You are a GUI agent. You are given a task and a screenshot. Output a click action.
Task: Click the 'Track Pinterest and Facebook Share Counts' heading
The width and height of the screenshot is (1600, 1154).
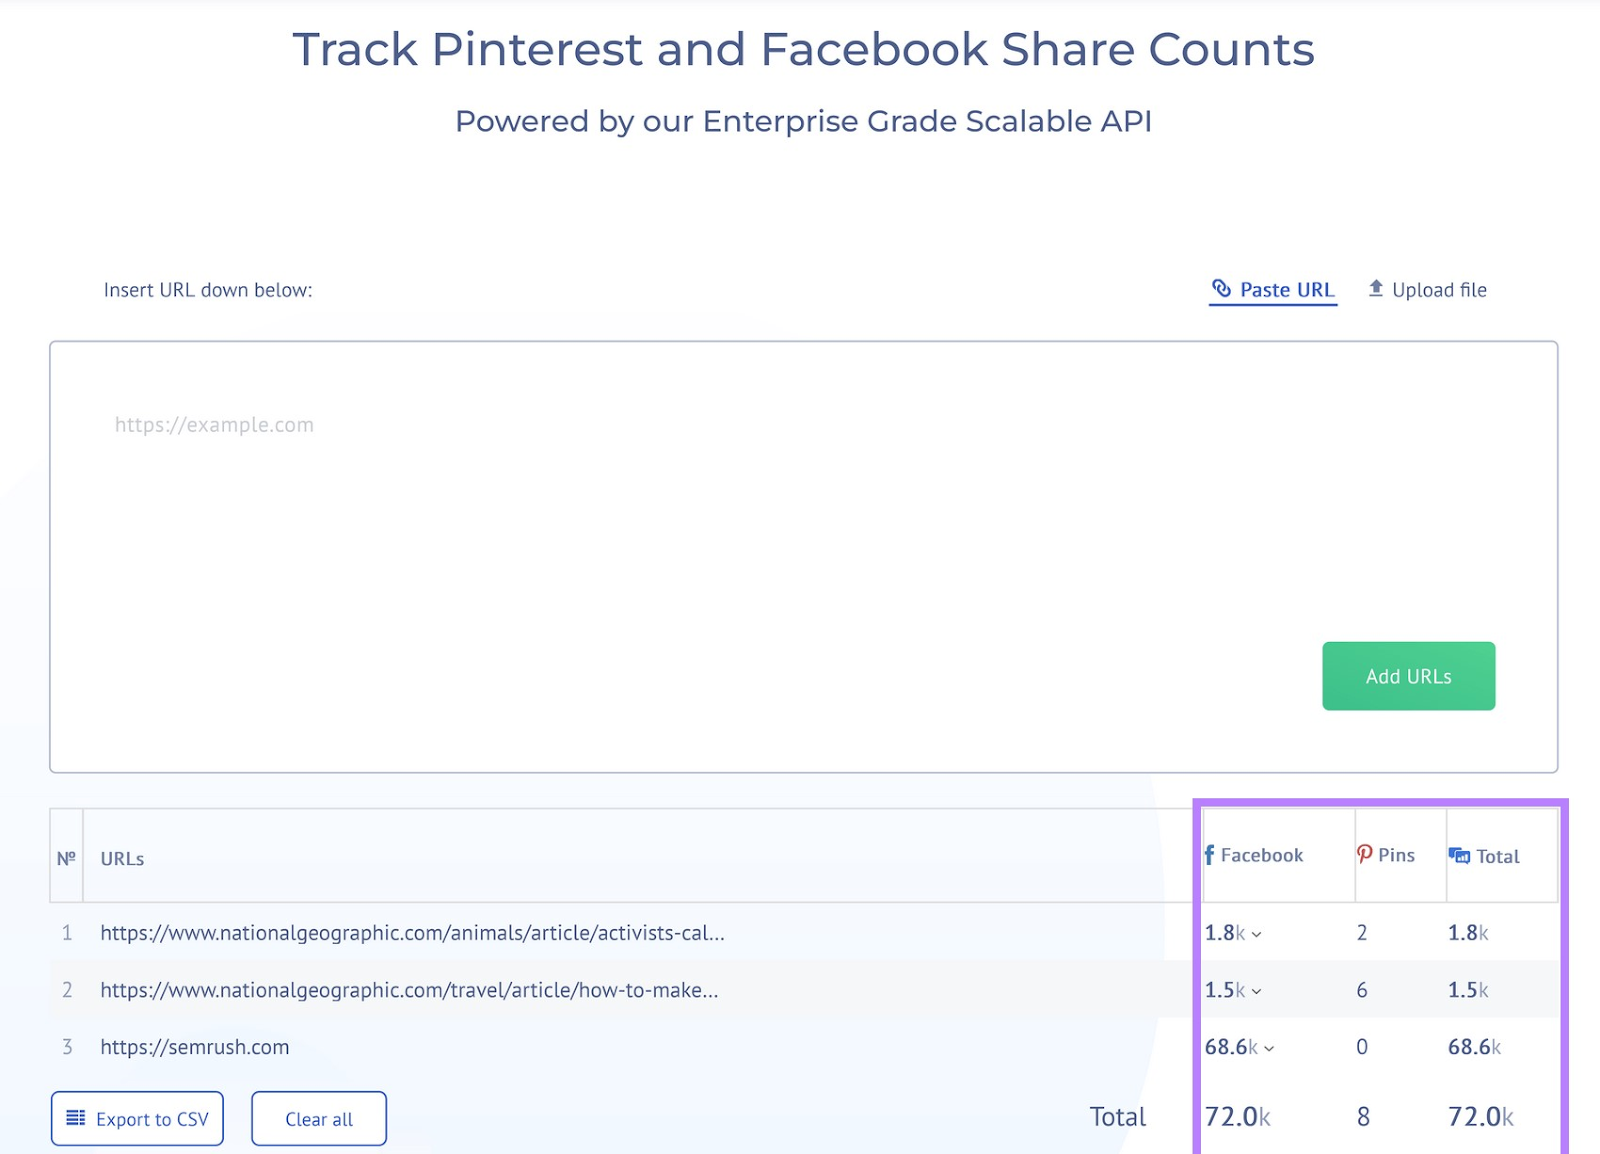[x=803, y=49]
